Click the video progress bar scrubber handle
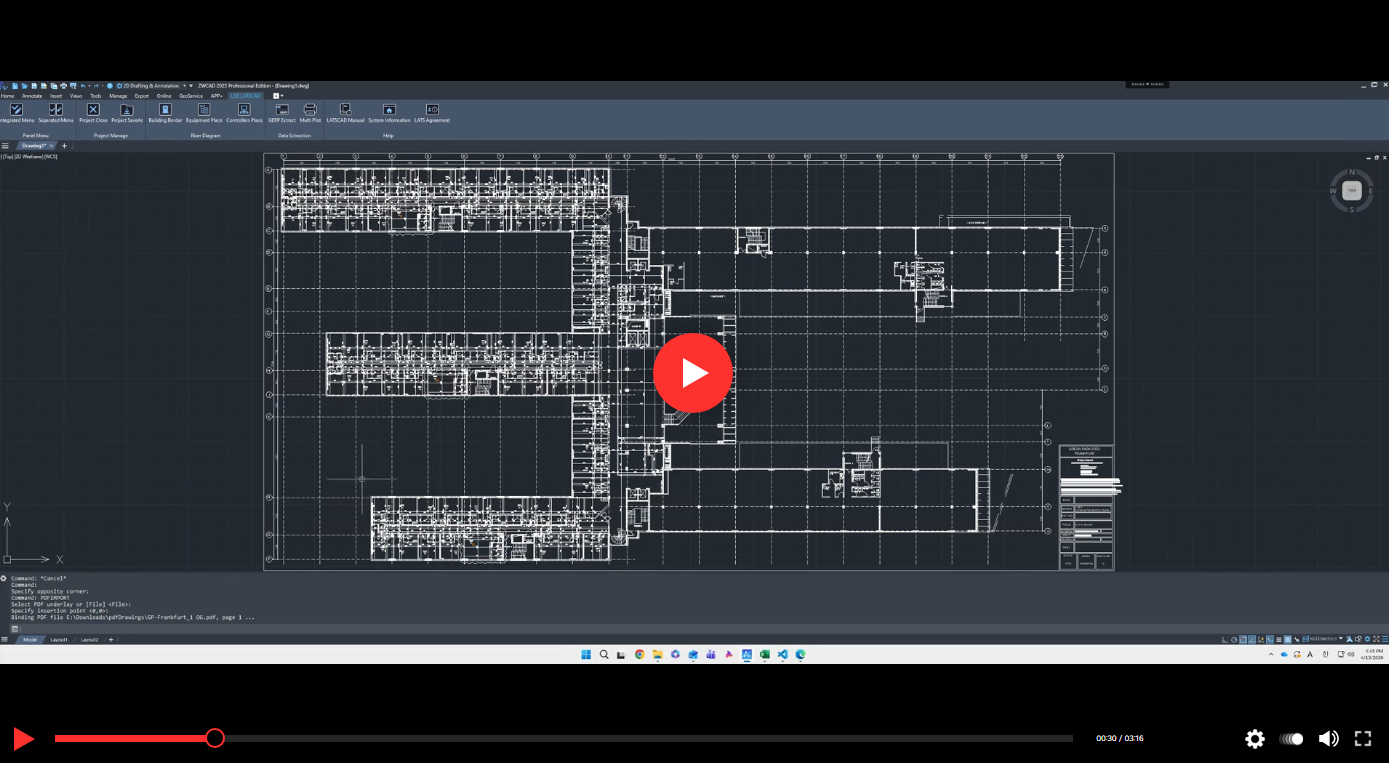This screenshot has height=763, width=1389. coord(215,738)
